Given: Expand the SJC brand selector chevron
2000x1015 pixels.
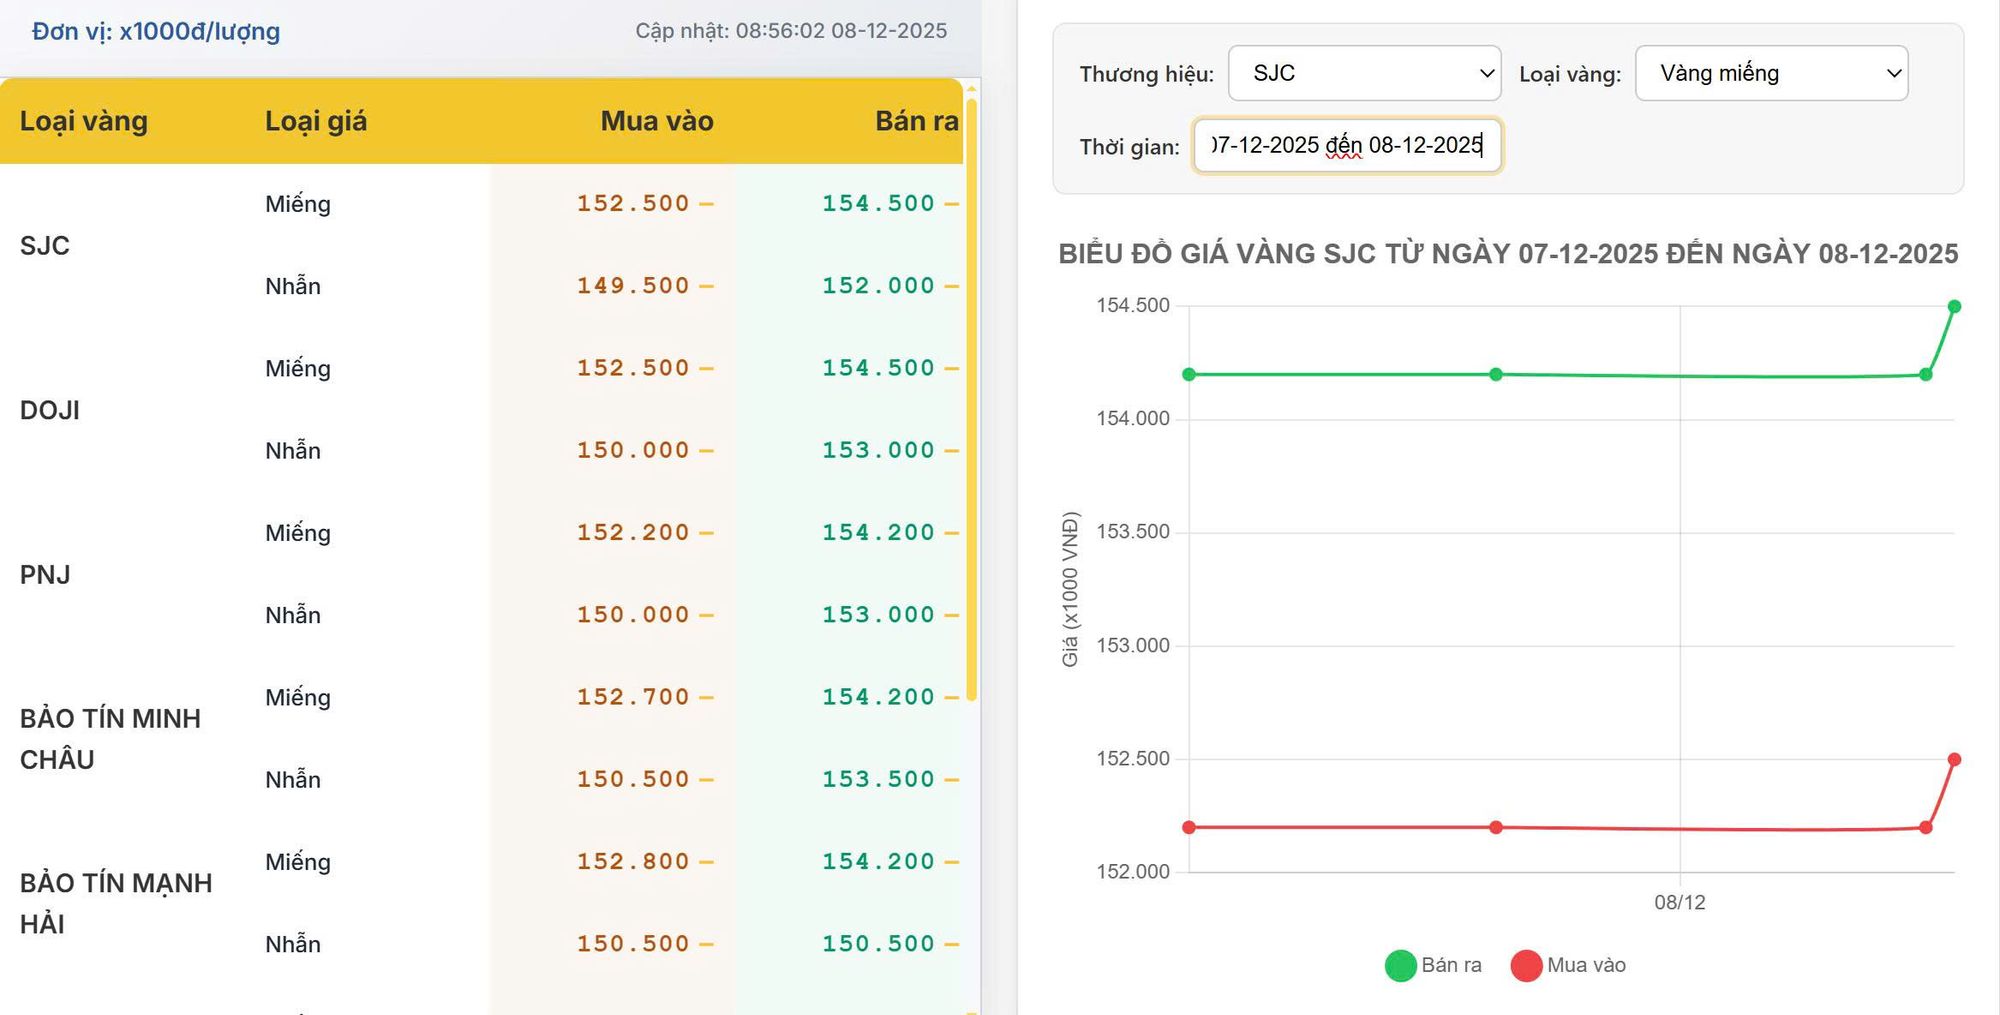Looking at the screenshot, I should point(1486,72).
